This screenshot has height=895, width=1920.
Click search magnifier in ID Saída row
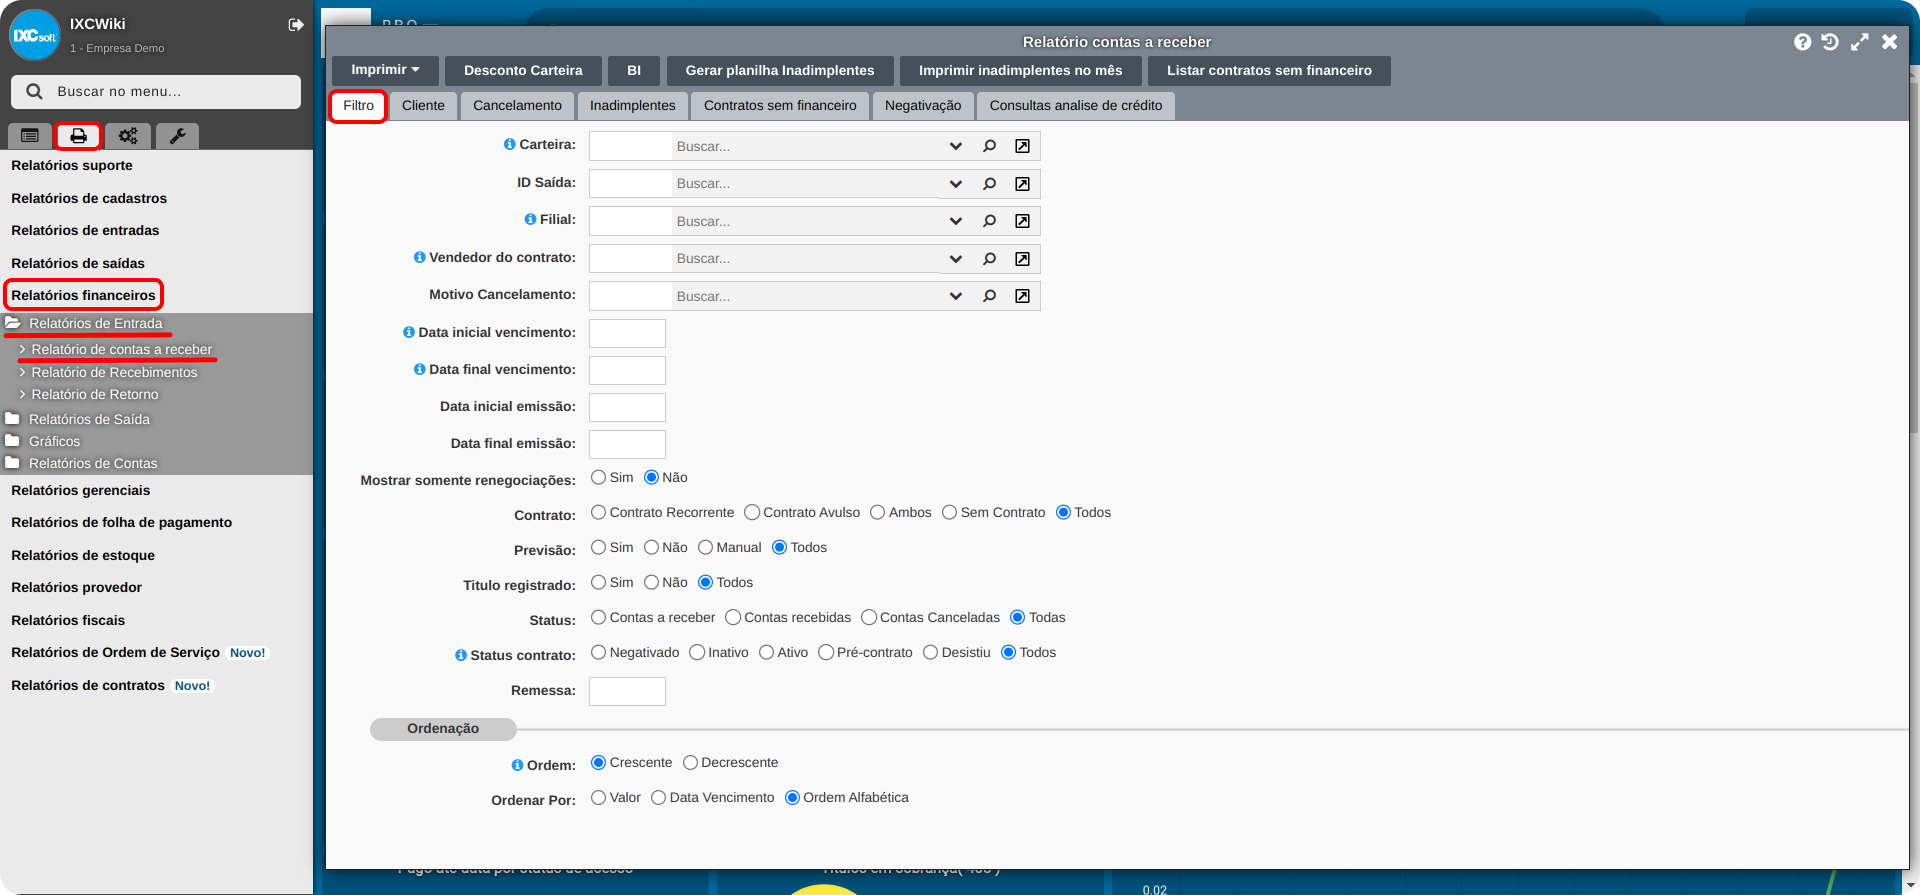[x=989, y=184]
